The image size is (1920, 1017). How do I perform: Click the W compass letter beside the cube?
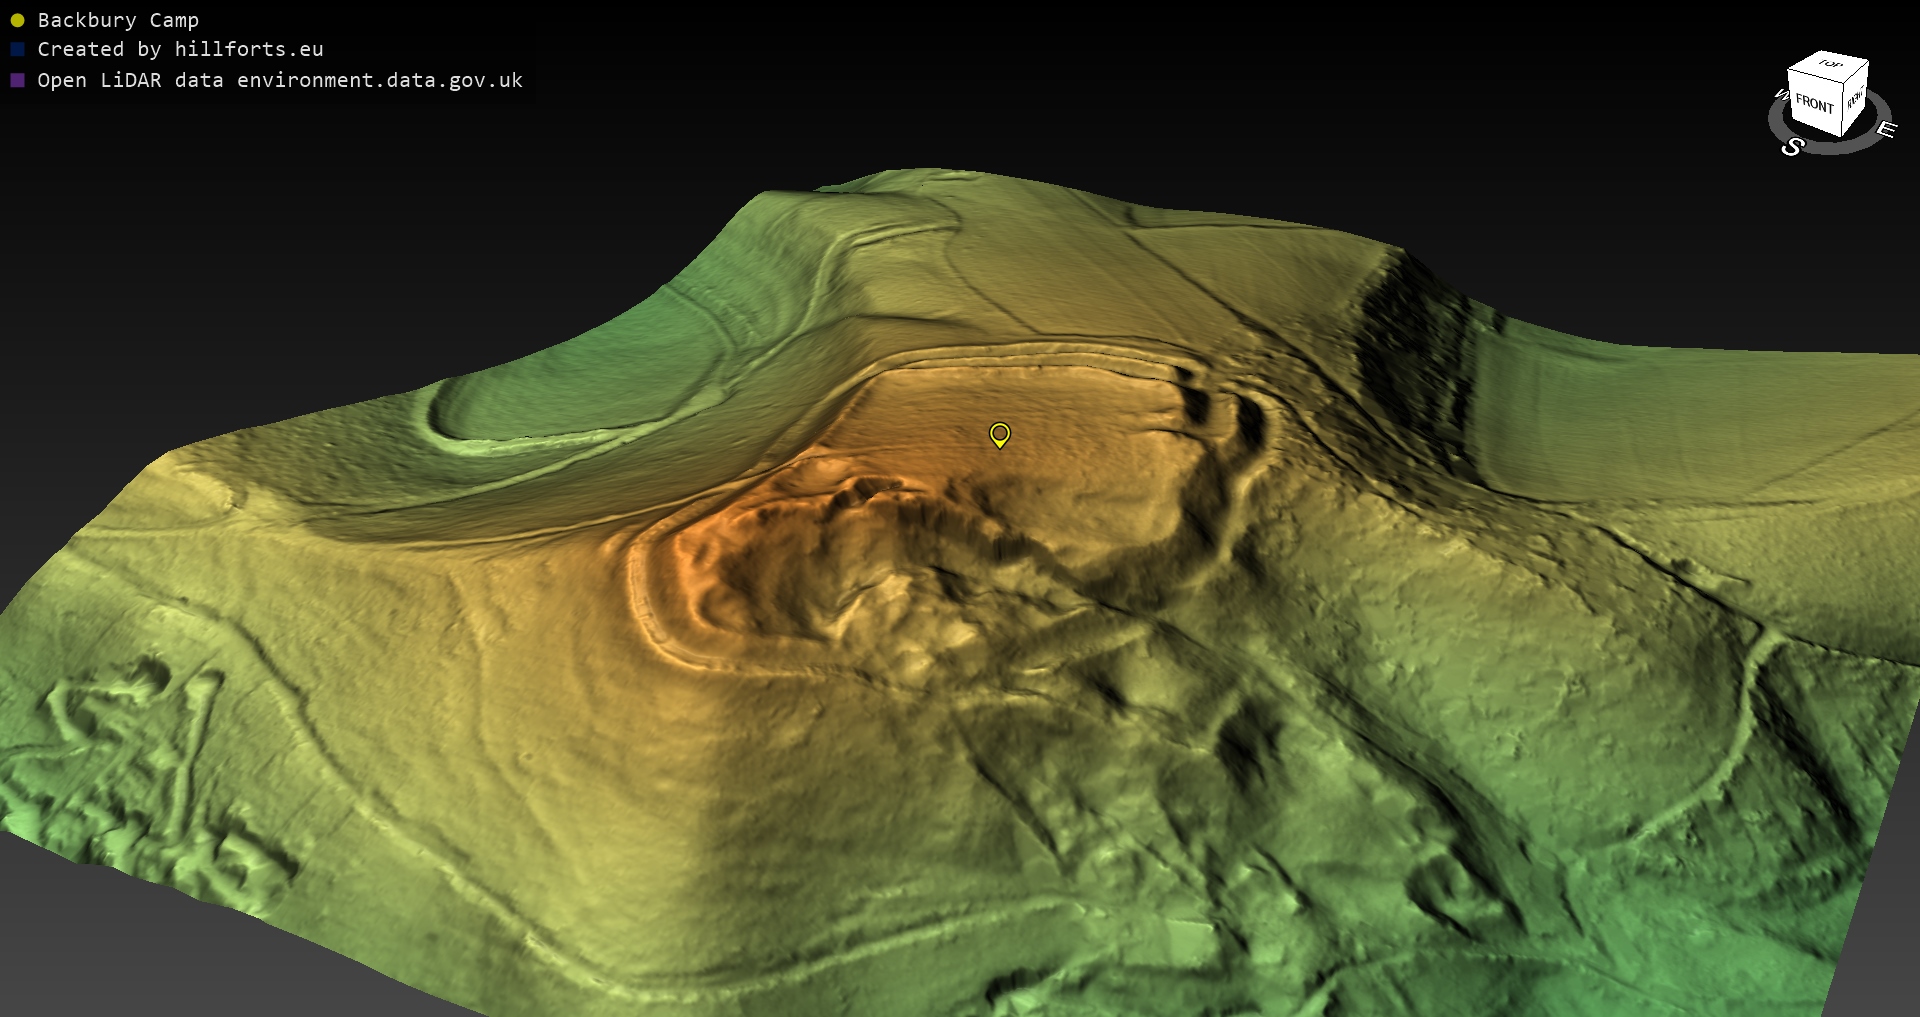pyautogui.click(x=1780, y=95)
